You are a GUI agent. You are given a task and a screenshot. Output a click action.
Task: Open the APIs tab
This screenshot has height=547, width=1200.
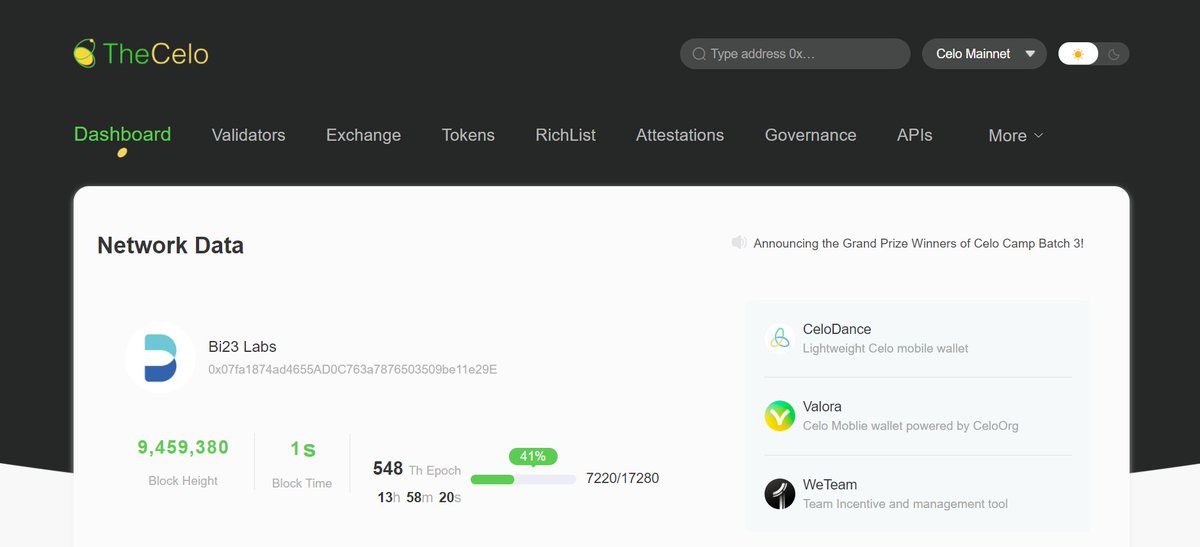[x=914, y=135]
